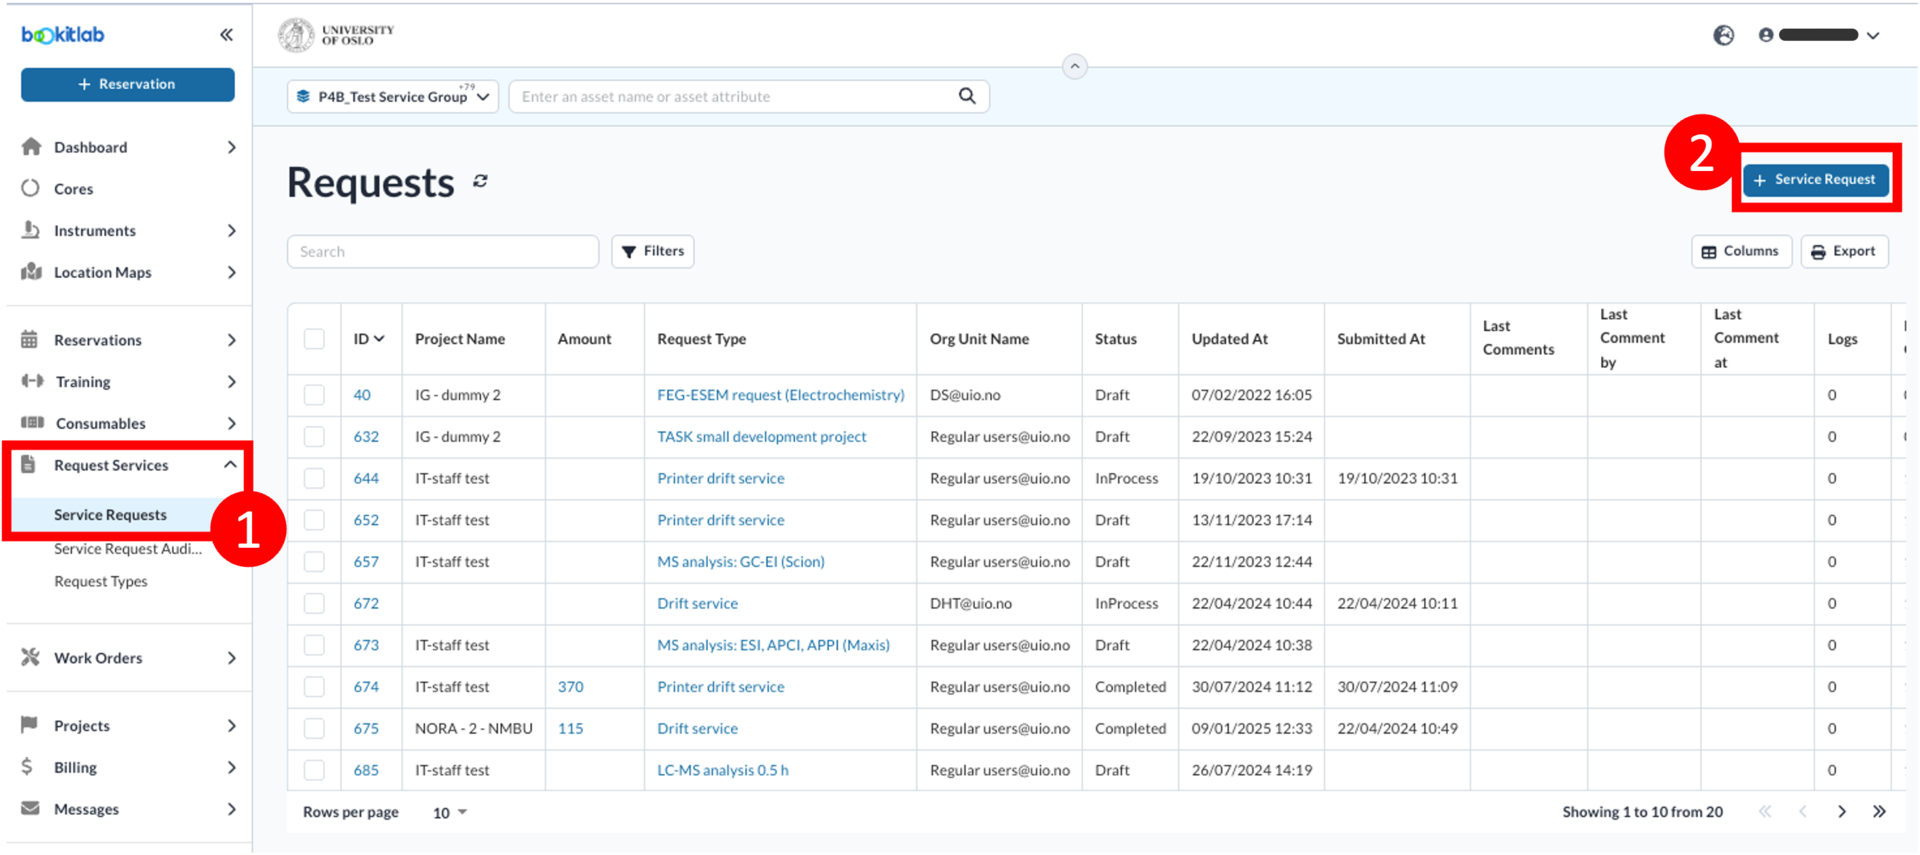Go to the last page of results

(x=1879, y=812)
